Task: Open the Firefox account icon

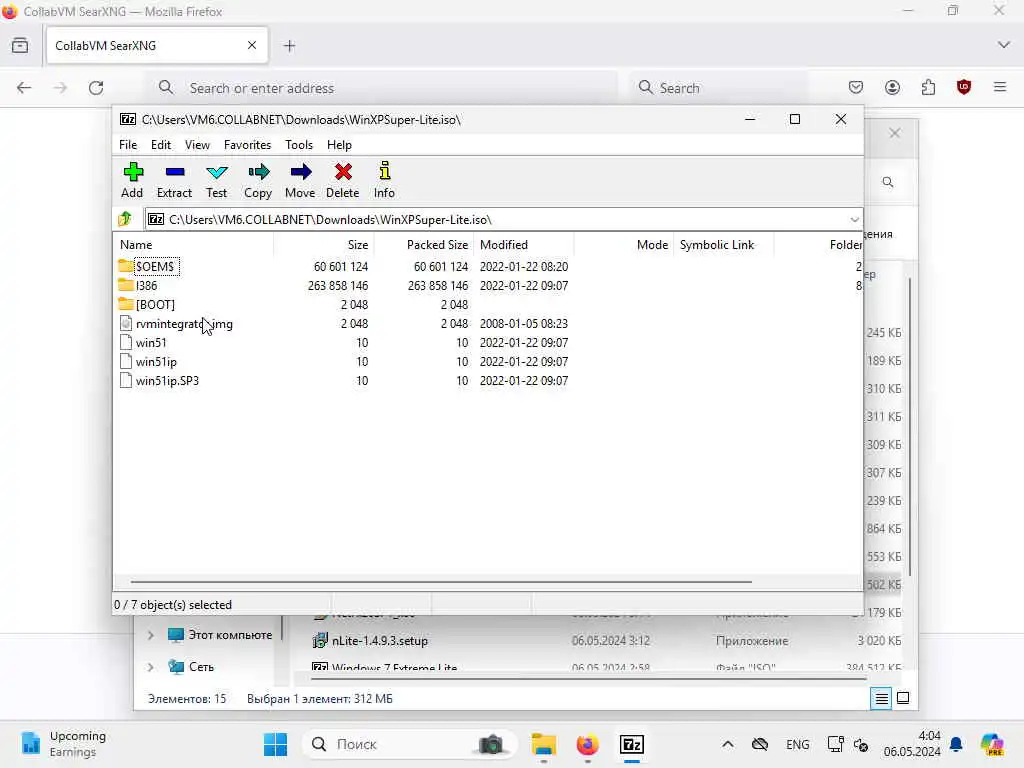Action: click(893, 87)
